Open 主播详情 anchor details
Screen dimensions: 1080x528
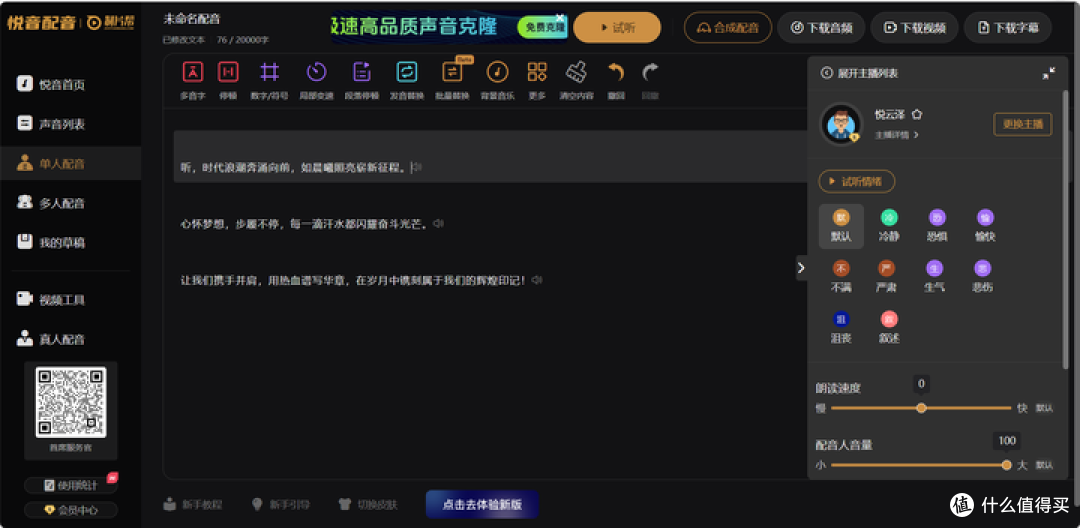896,135
